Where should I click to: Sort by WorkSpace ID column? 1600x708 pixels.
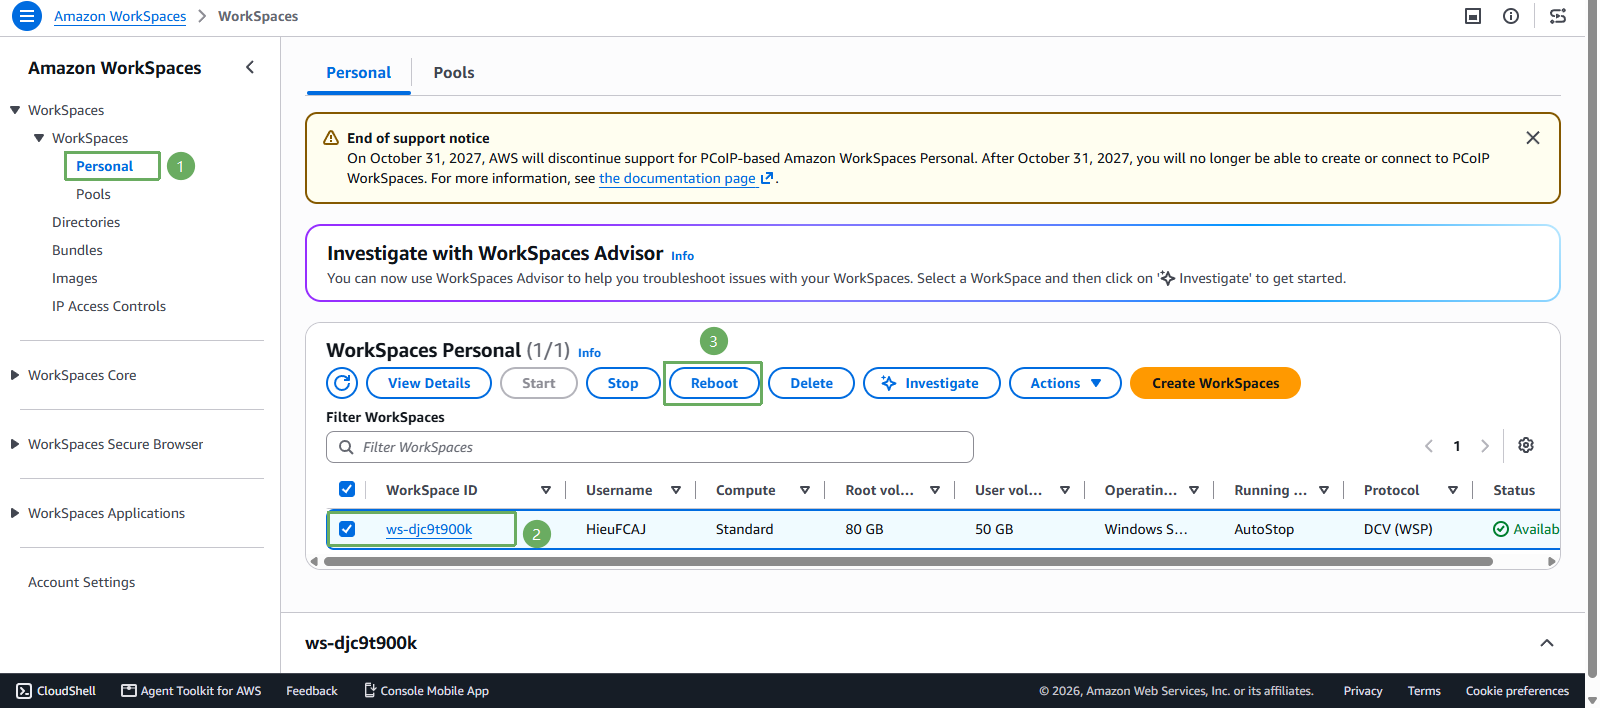coord(546,490)
